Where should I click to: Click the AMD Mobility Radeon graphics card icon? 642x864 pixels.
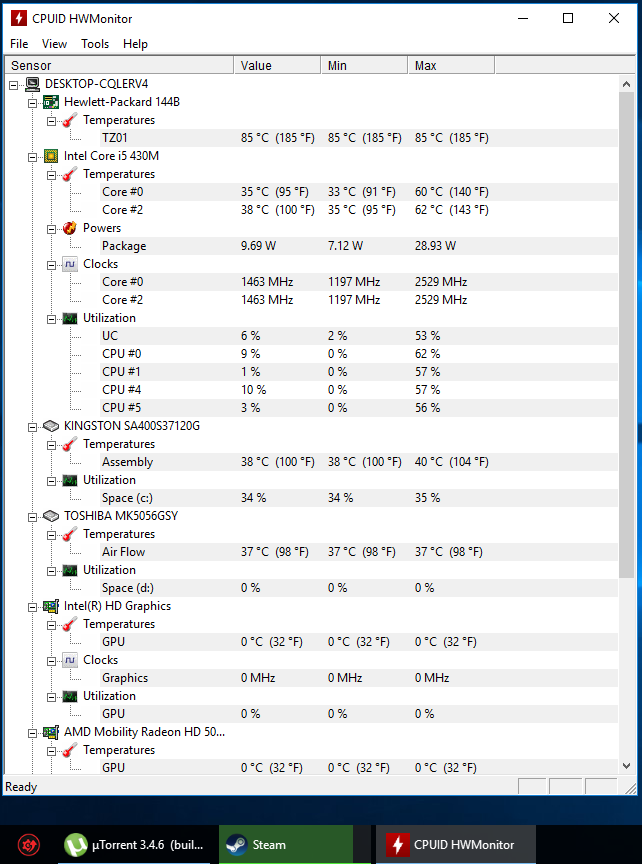pyautogui.click(x=51, y=732)
